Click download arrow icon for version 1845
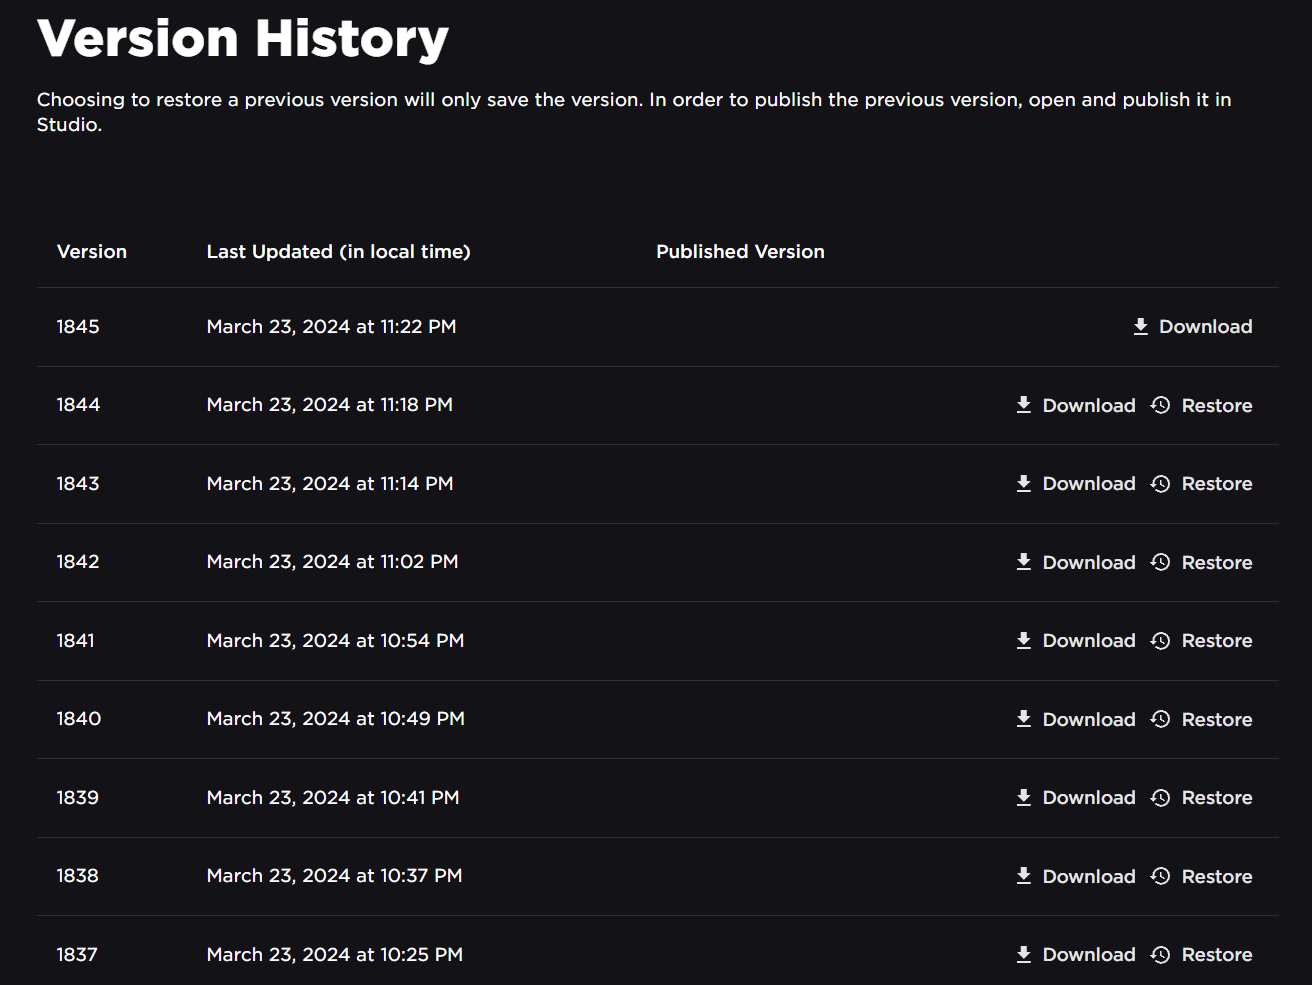This screenshot has height=985, width=1312. click(x=1140, y=327)
